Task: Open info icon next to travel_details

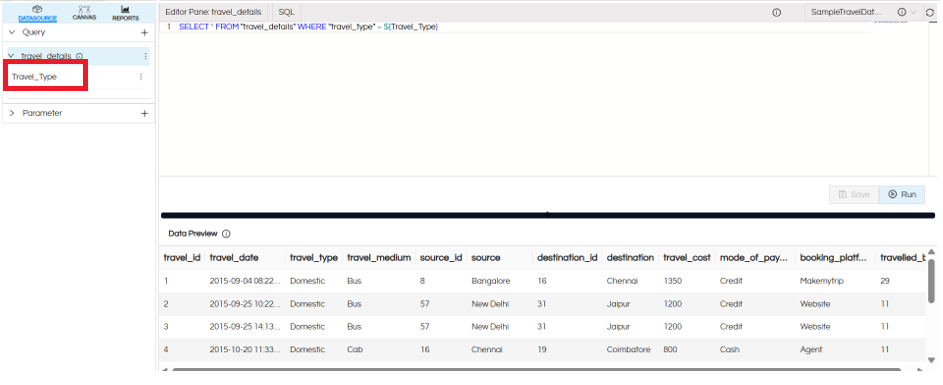Action: (79, 56)
